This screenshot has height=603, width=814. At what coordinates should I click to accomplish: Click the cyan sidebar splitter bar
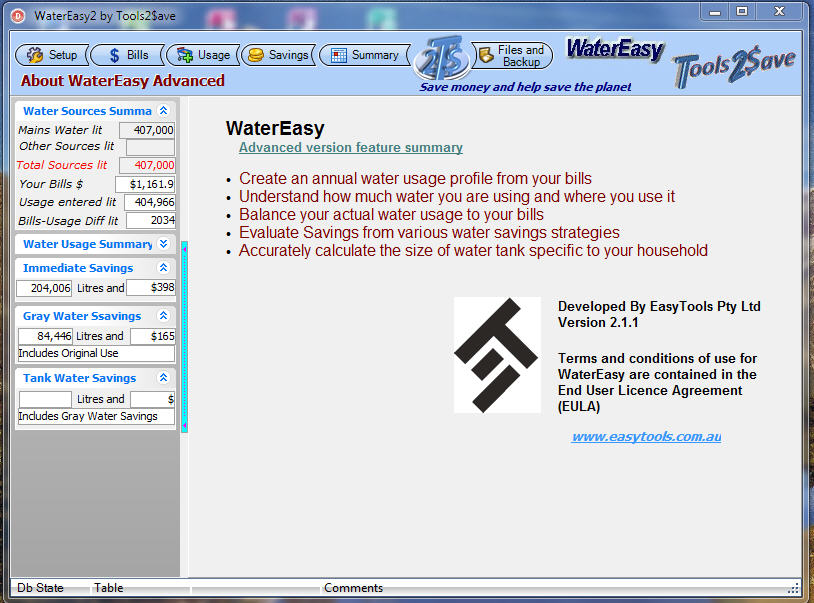184,335
